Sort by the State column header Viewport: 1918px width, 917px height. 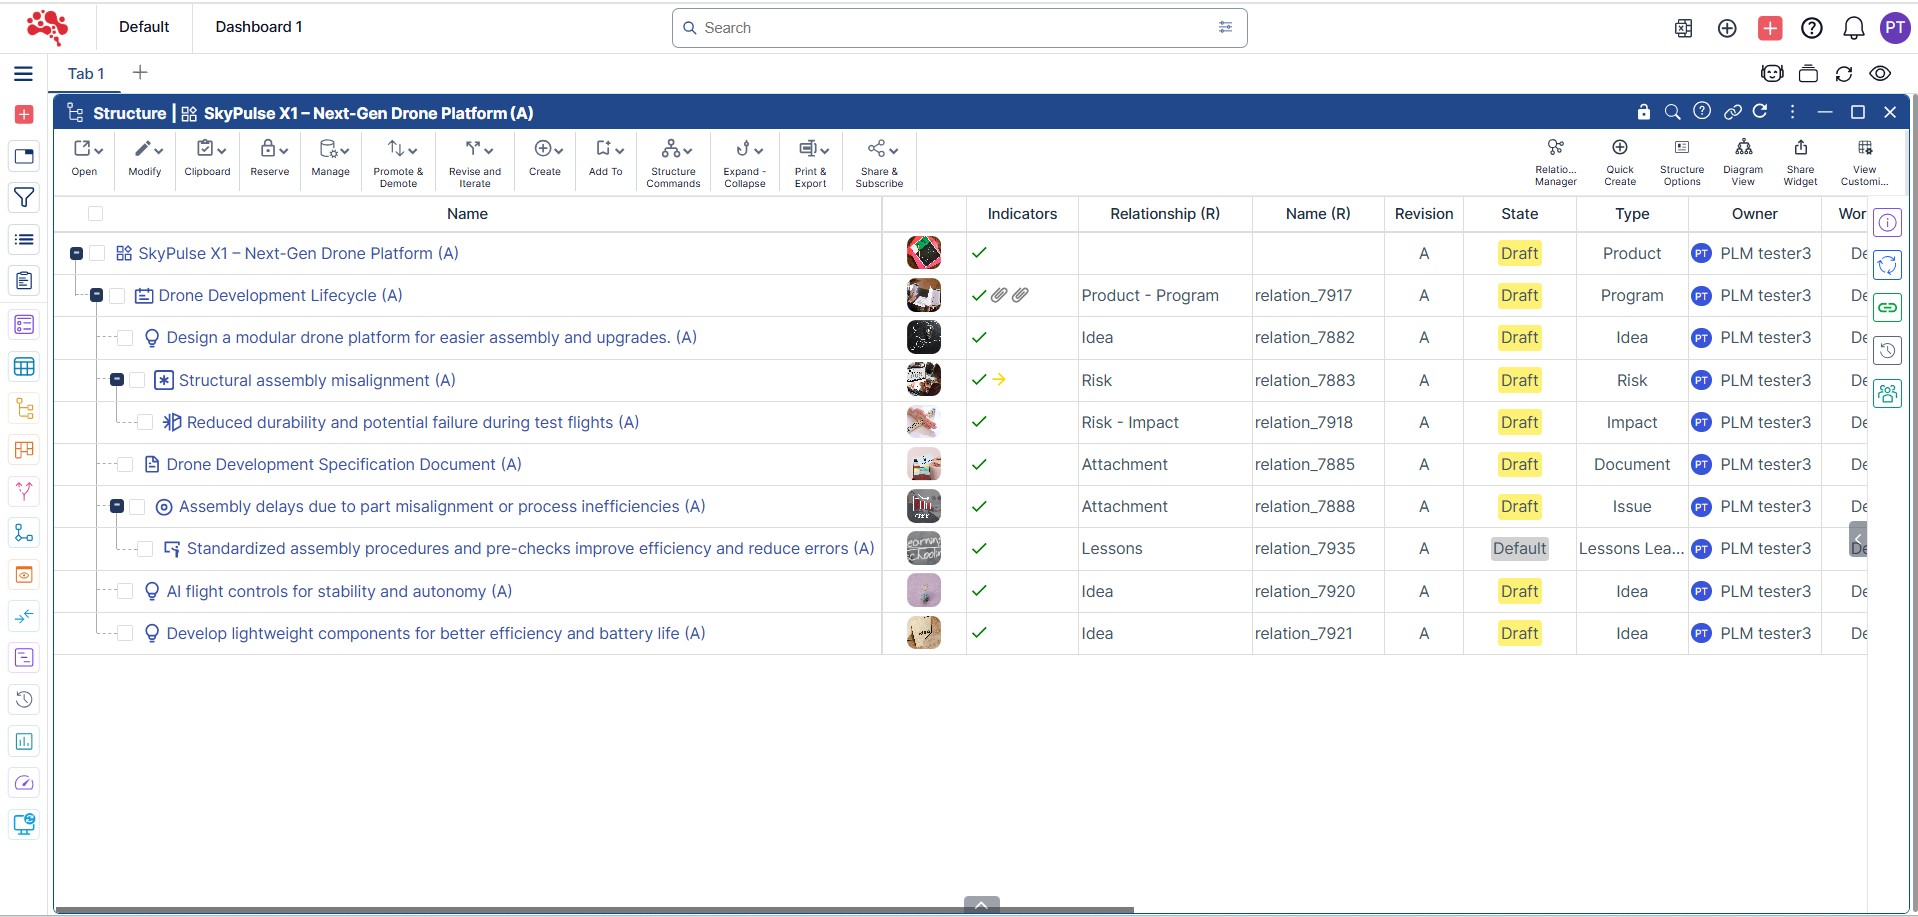pyautogui.click(x=1518, y=214)
